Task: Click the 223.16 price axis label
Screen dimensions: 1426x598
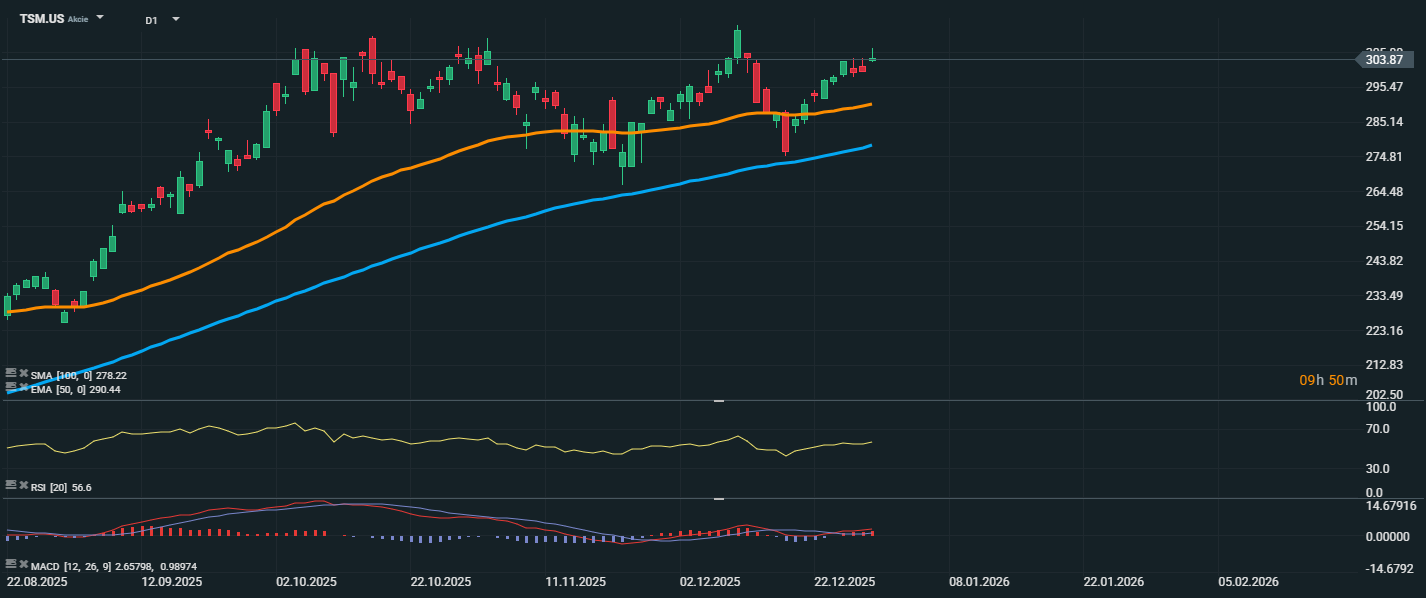Action: tap(1384, 331)
